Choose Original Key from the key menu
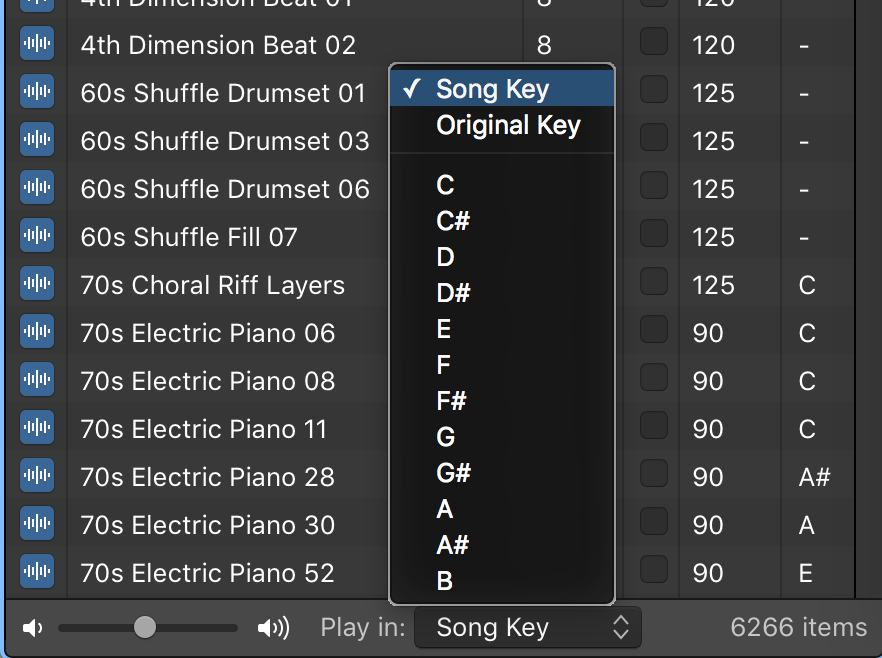Screen dimensions: 882x658 508,125
